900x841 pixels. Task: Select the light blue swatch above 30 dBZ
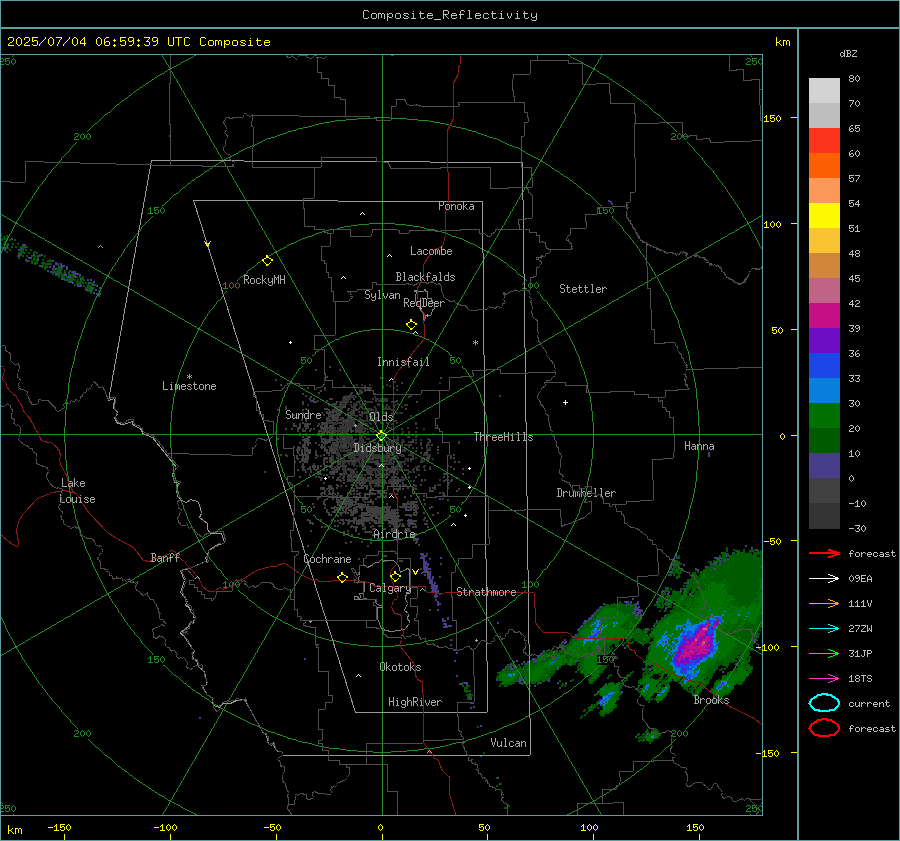pos(824,390)
